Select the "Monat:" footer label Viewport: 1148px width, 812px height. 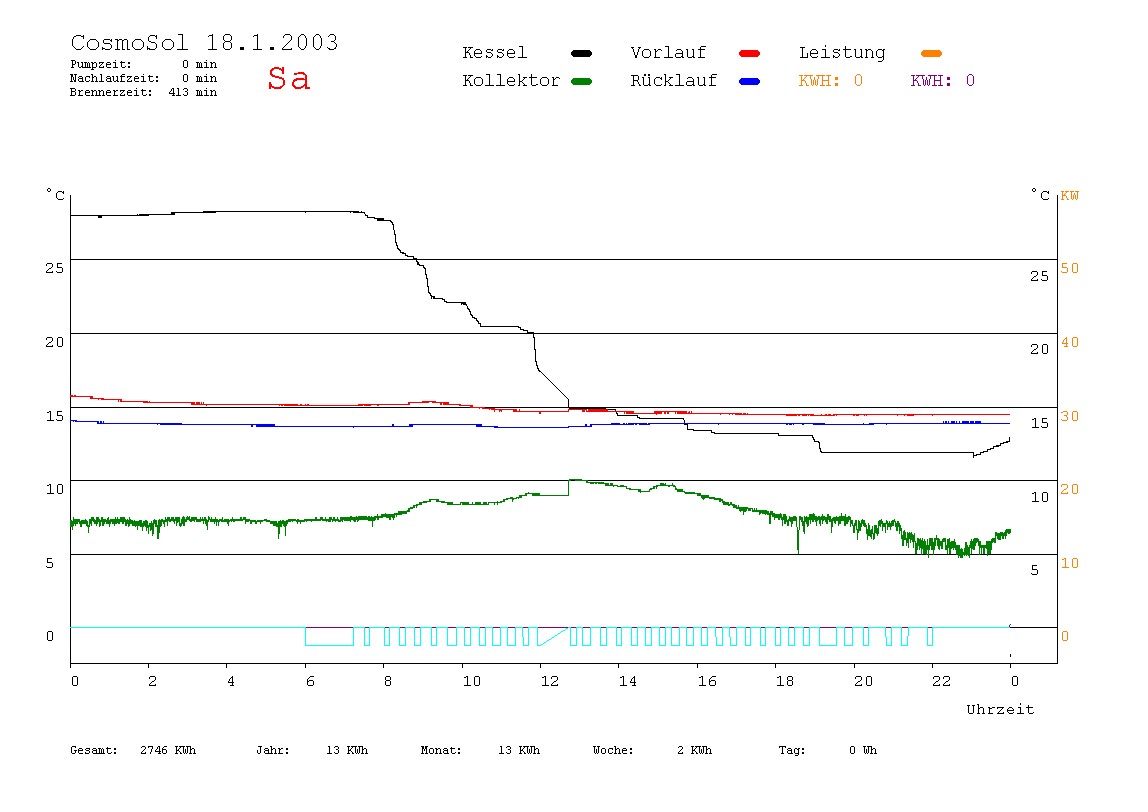click(x=441, y=750)
